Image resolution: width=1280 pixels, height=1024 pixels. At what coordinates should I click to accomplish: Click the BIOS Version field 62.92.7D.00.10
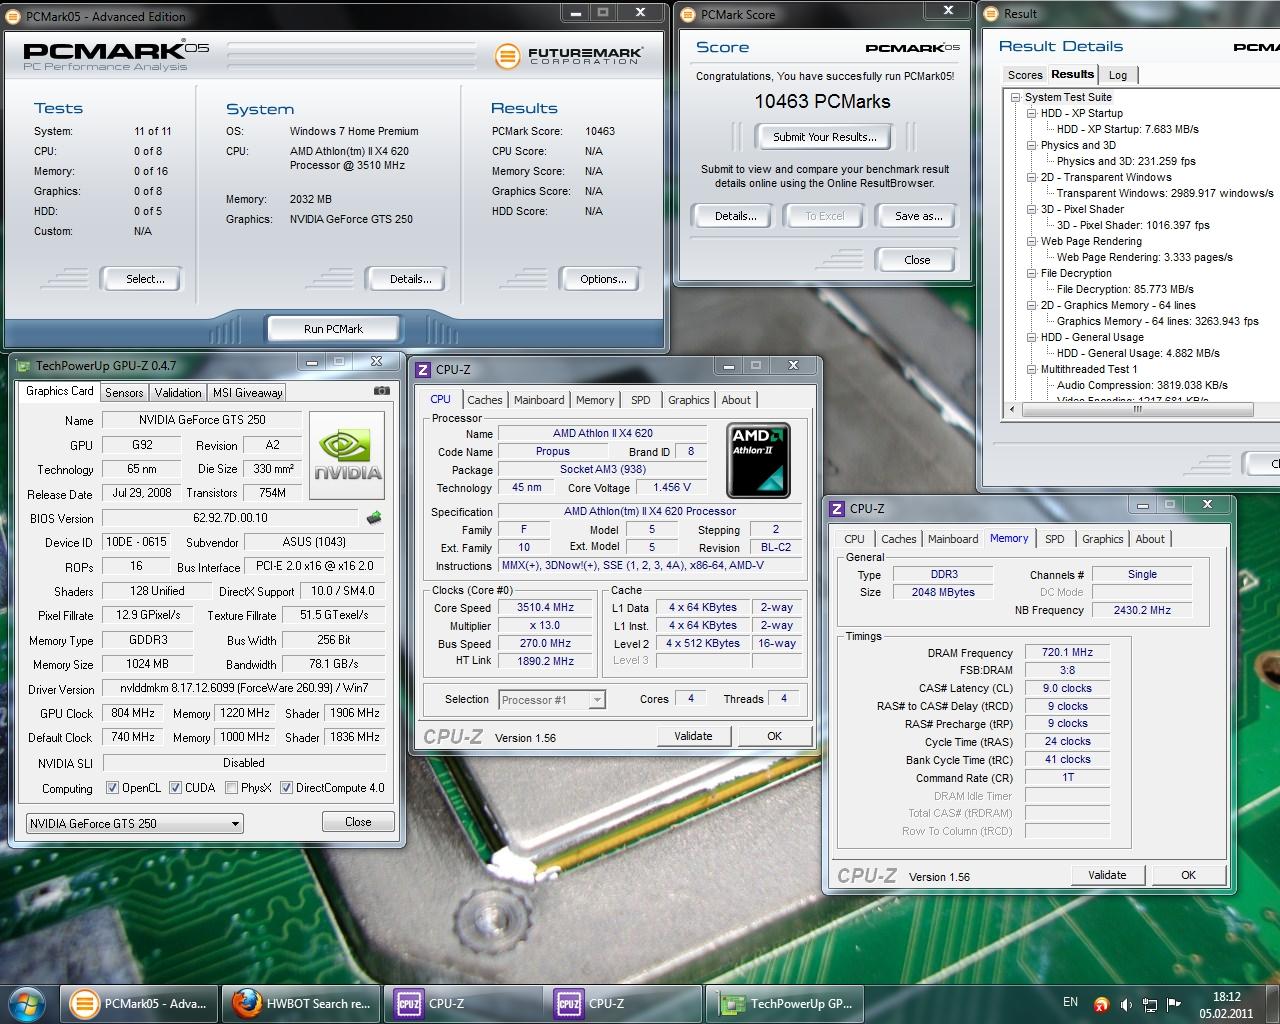point(230,518)
